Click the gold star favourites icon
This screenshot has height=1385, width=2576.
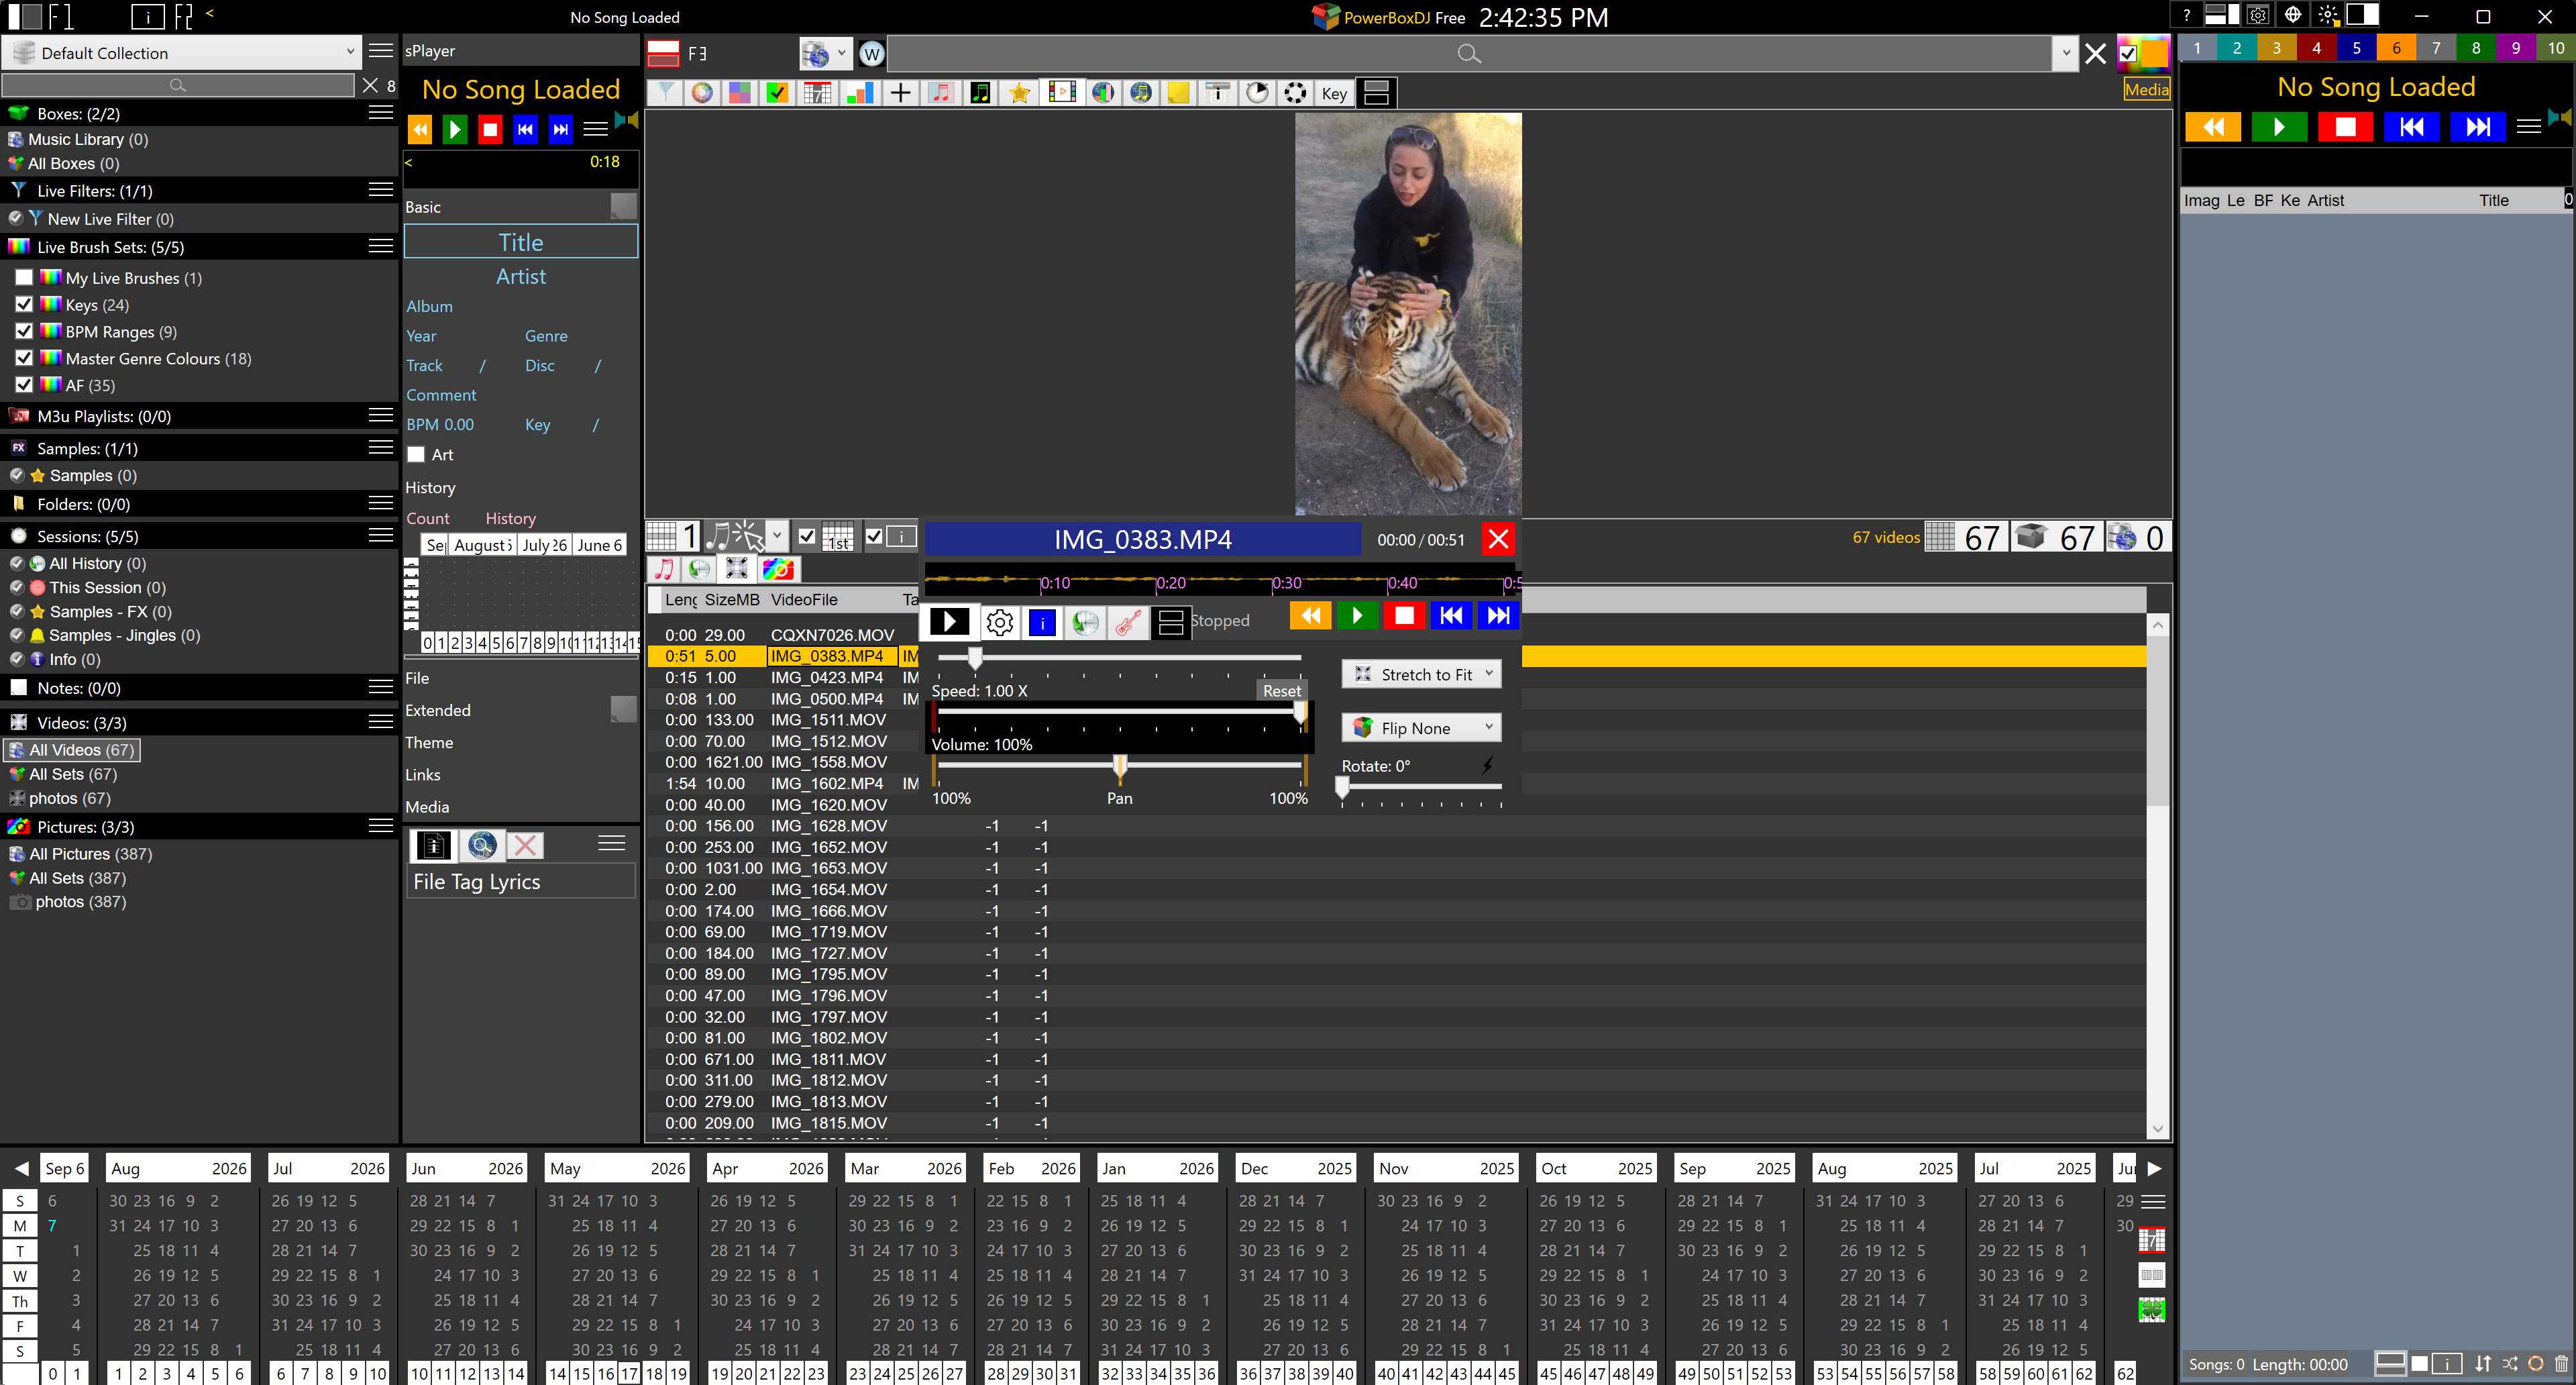[1019, 93]
